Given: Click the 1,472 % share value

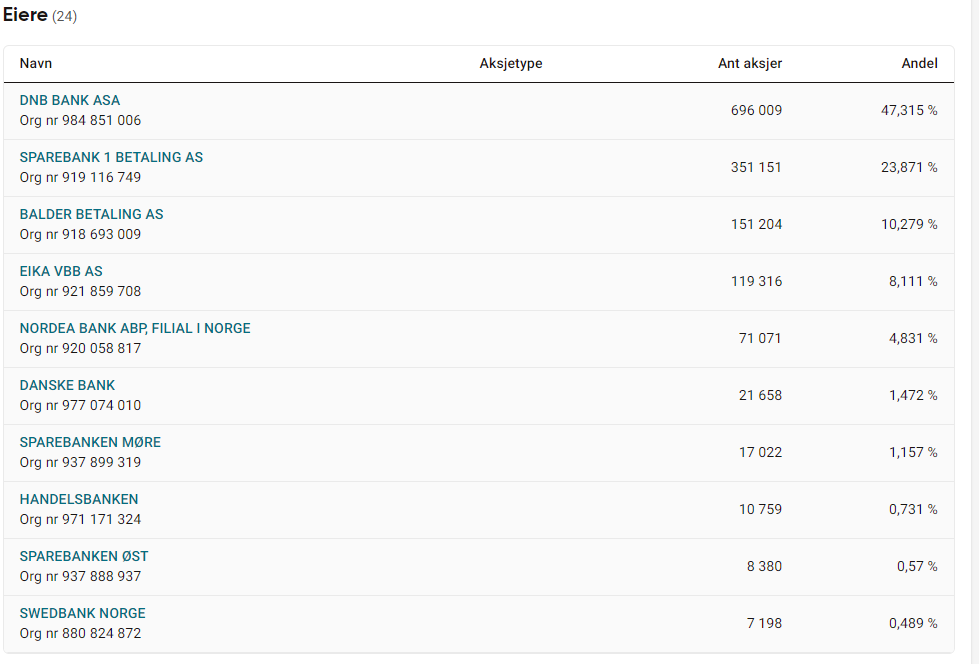Looking at the screenshot, I should [x=913, y=395].
